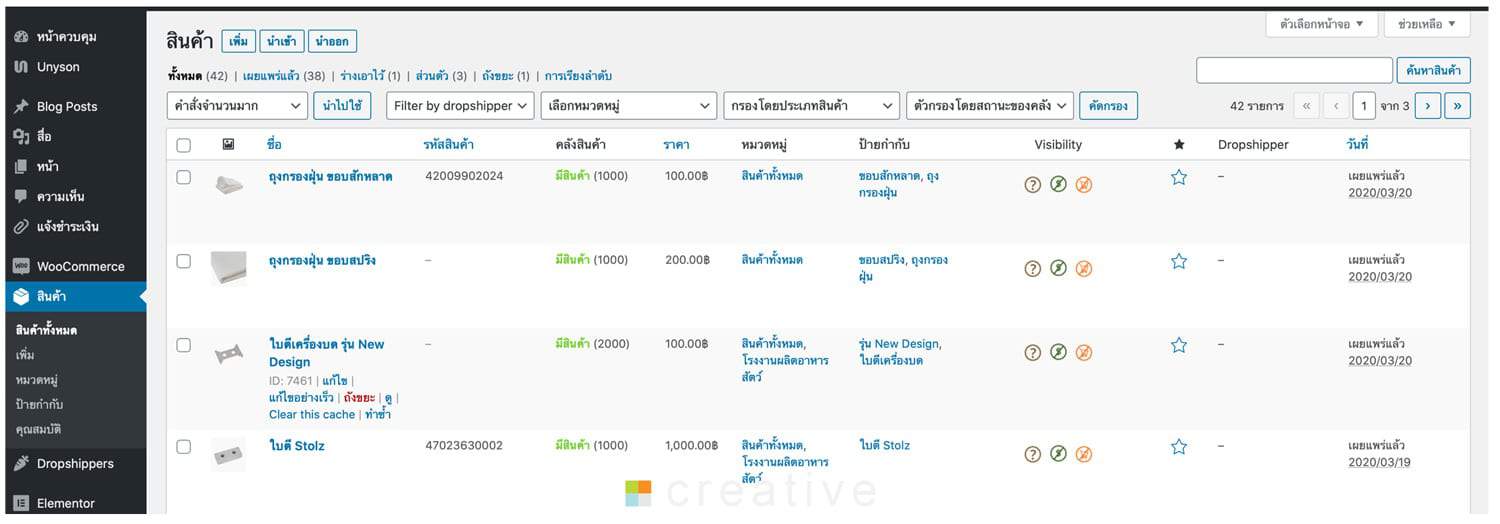Sort by the image column header icon
1500x524 pixels.
click(x=228, y=145)
